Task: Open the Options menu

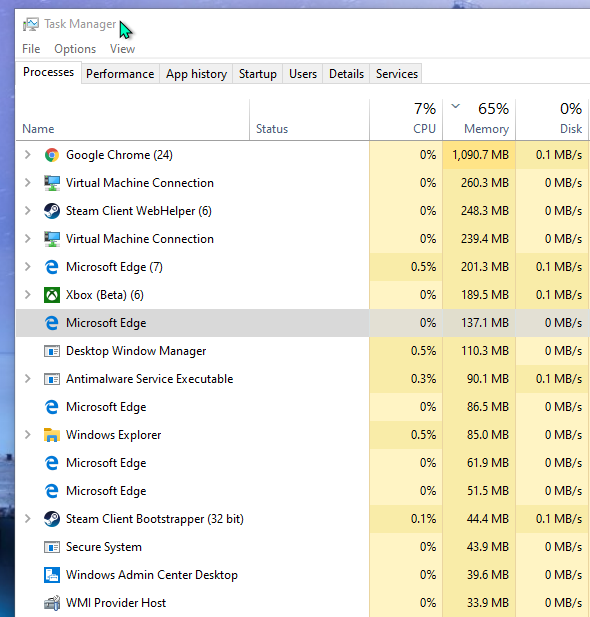Action: pyautogui.click(x=75, y=49)
